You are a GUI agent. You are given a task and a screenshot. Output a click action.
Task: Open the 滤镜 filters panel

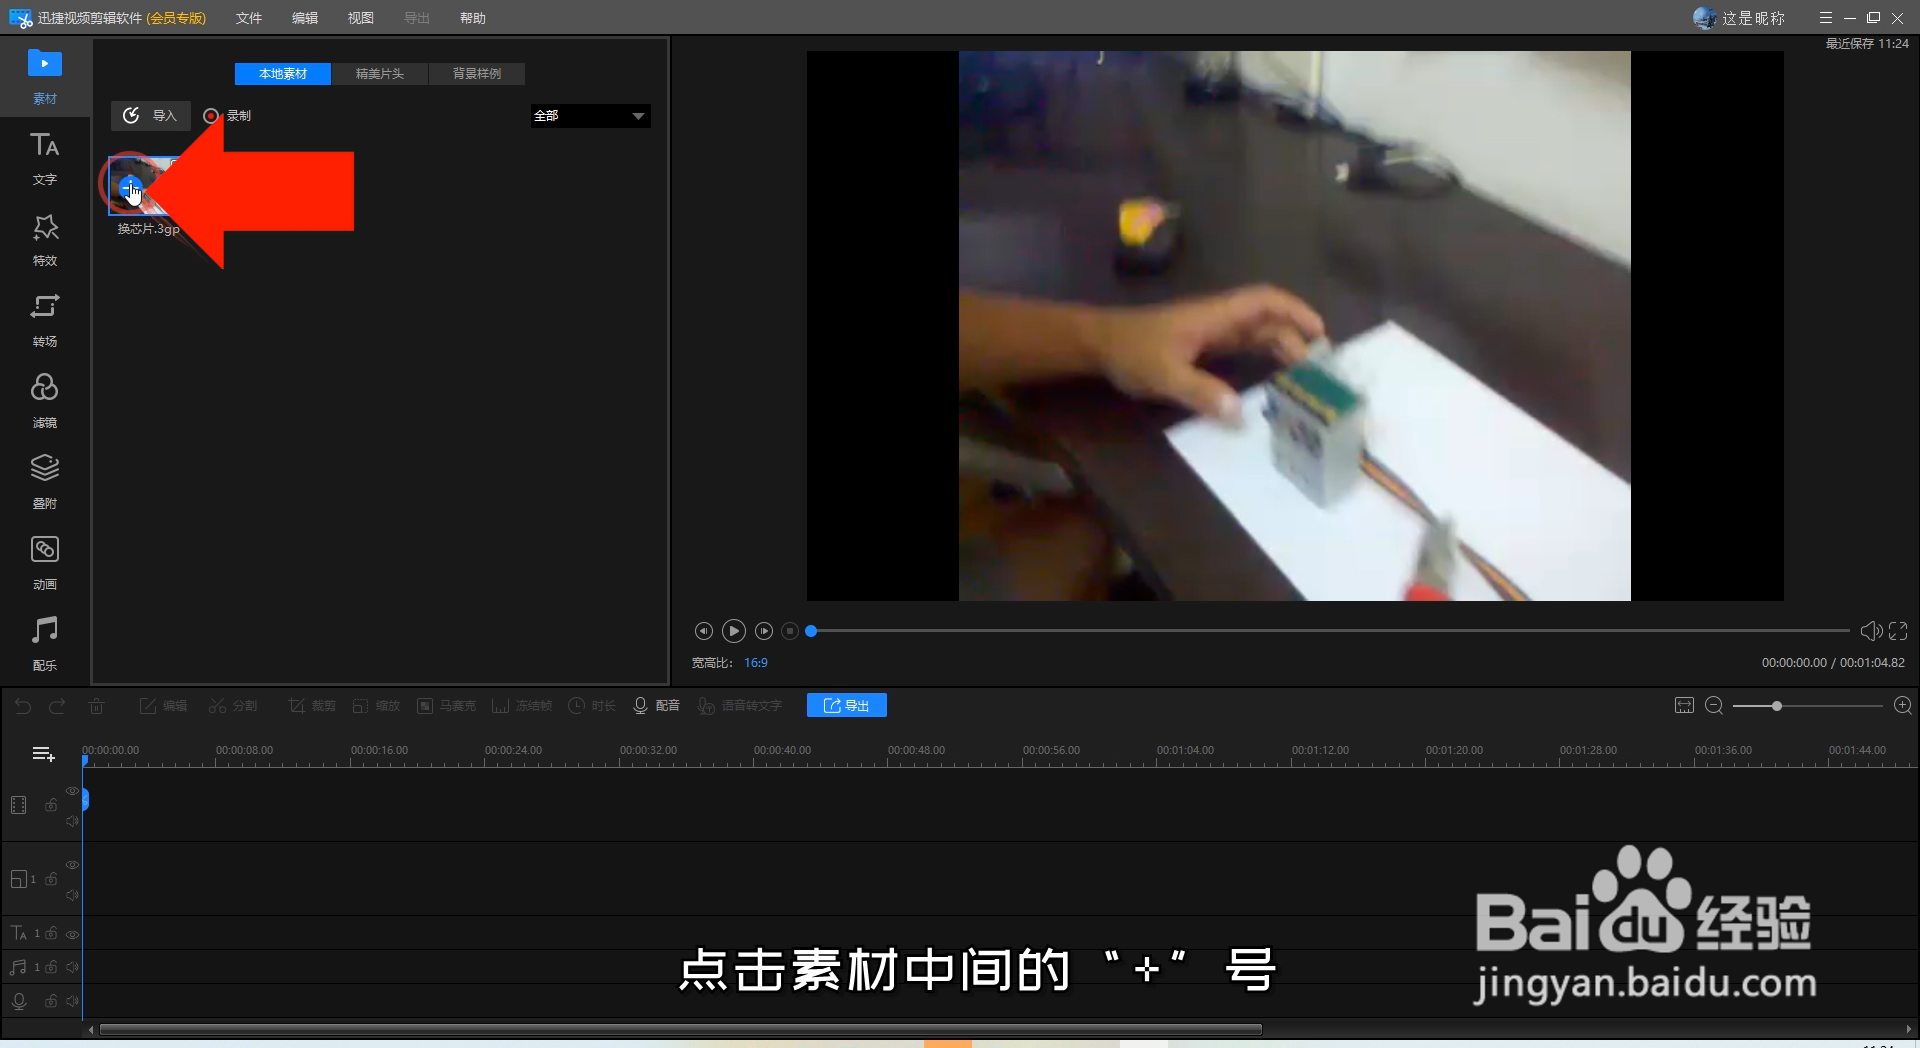tap(44, 400)
